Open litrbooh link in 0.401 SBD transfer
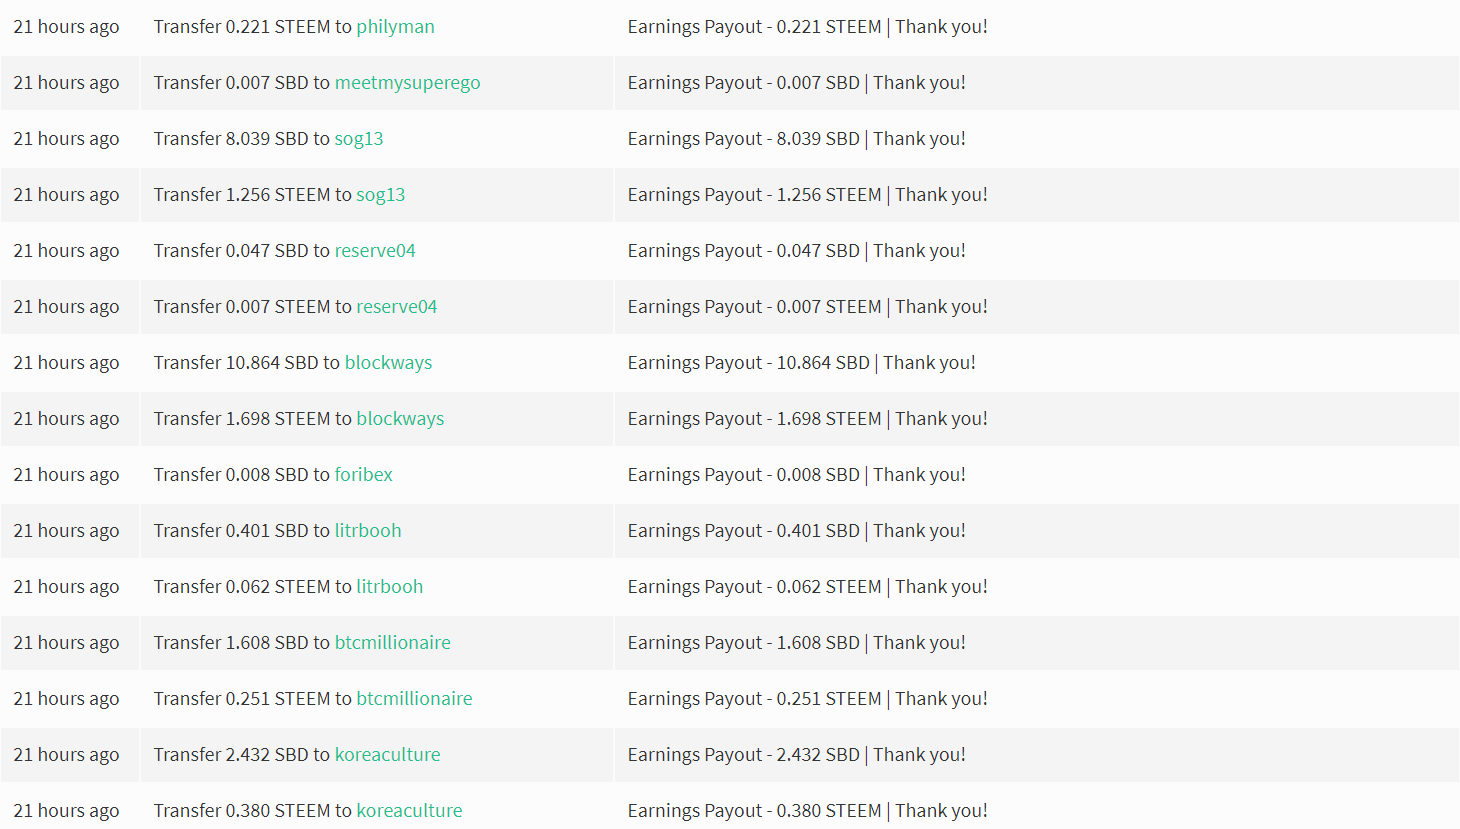The width and height of the screenshot is (1460, 829). pyautogui.click(x=368, y=531)
